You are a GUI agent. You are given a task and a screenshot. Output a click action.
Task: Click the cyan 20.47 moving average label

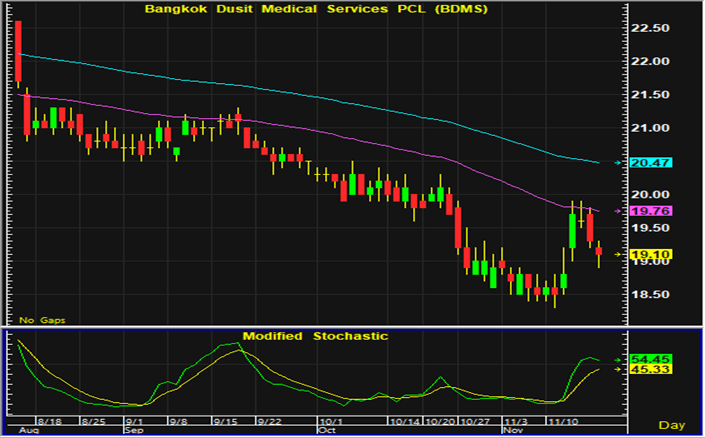651,162
